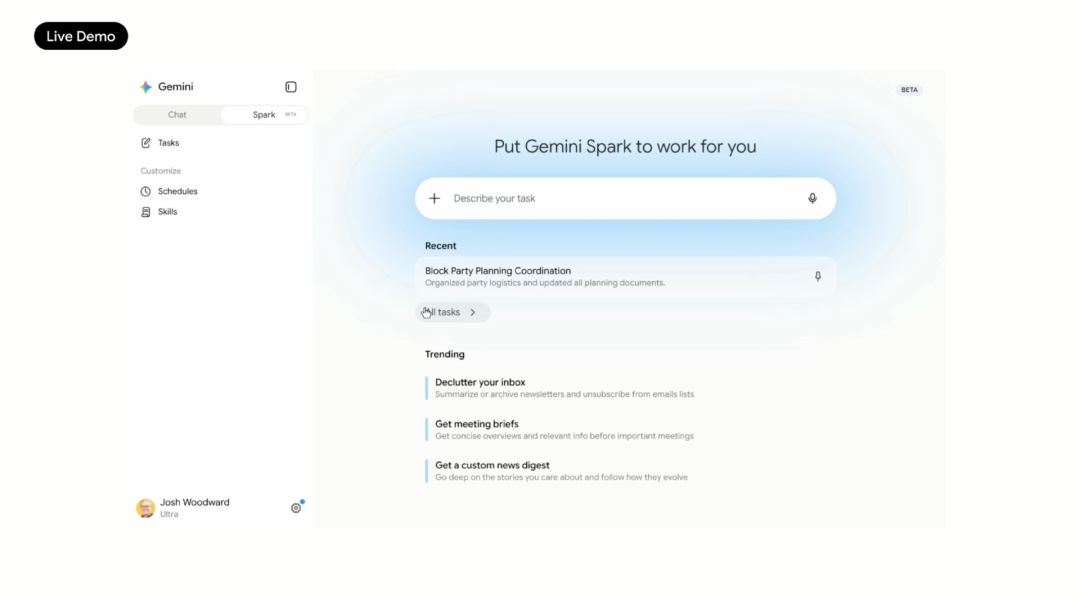Click the Tasks edit icon in sidebar
The height and width of the screenshot is (599, 1080).
pos(145,143)
